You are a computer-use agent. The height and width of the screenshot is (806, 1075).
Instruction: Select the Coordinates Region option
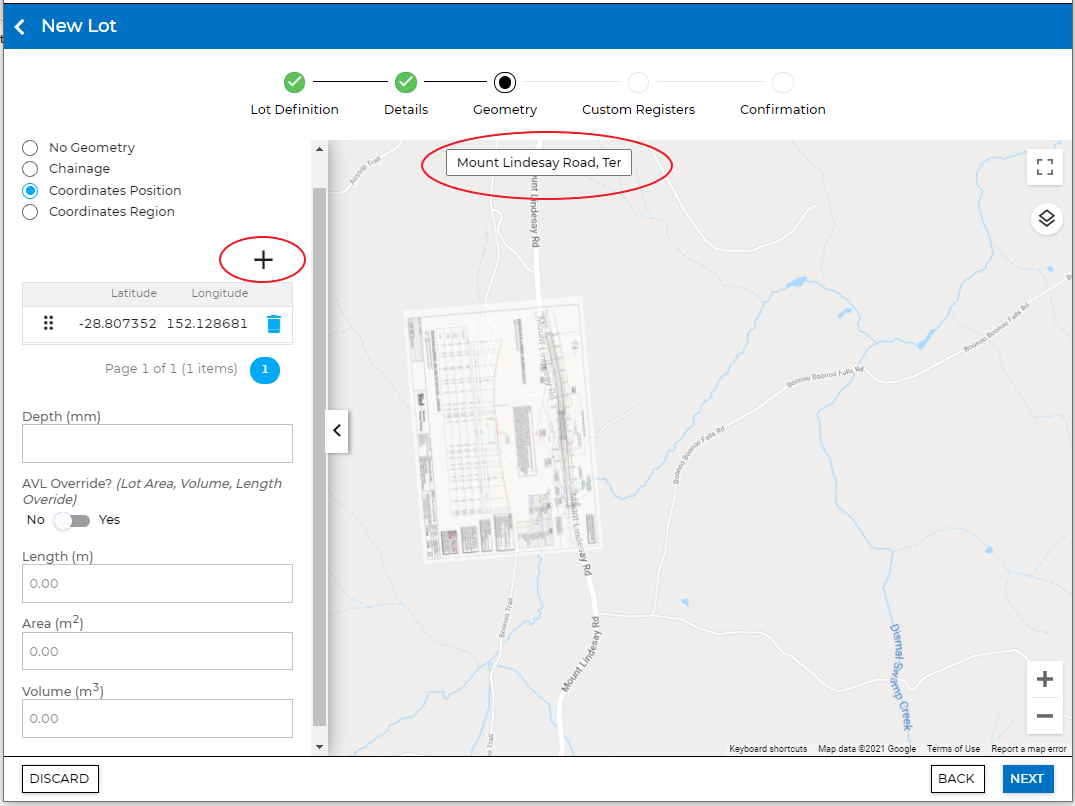[29, 211]
